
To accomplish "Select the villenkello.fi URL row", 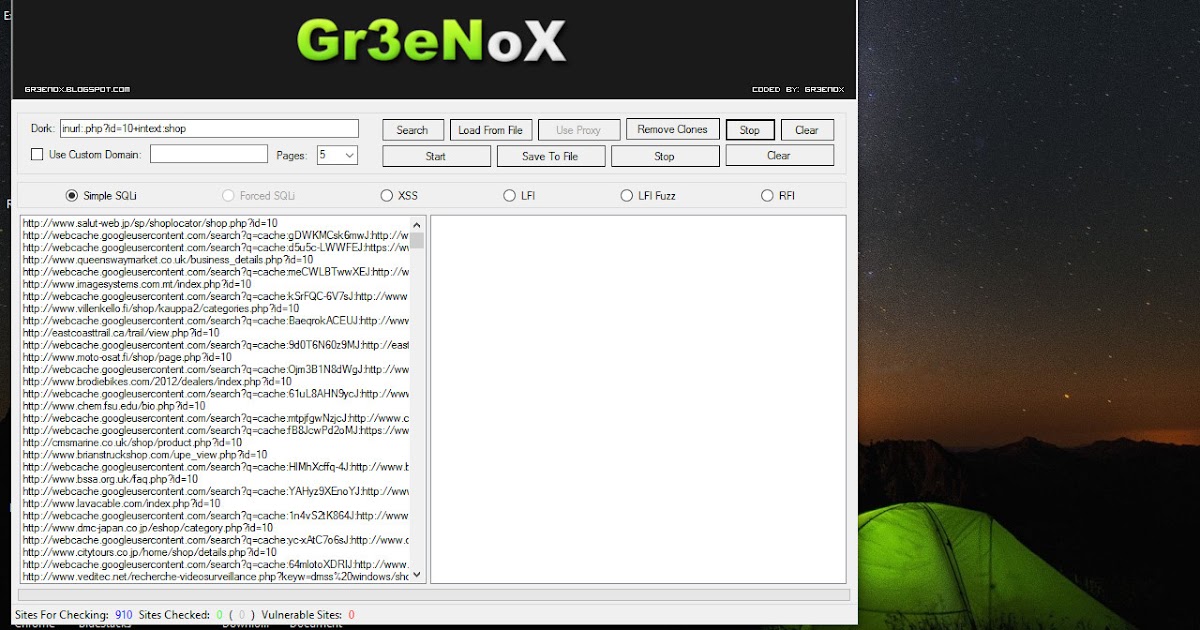I will pos(215,308).
